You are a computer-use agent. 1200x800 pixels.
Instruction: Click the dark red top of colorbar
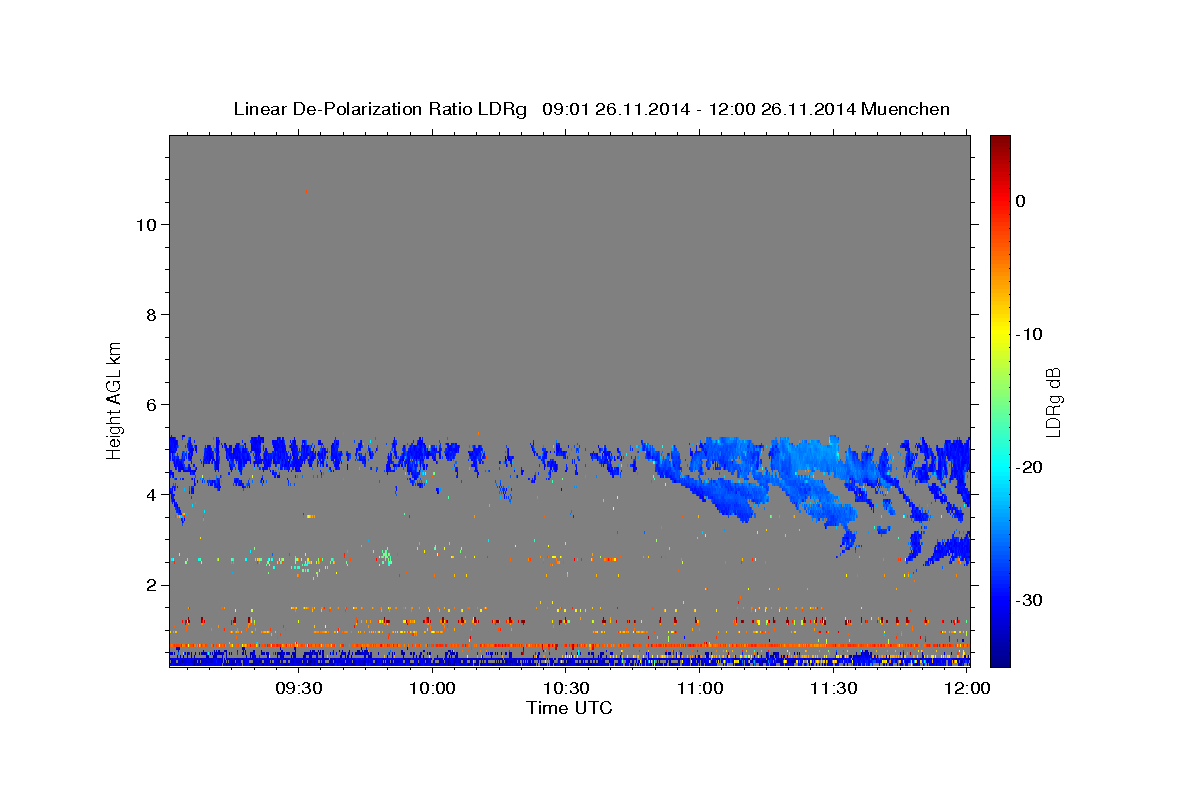(x=1000, y=142)
